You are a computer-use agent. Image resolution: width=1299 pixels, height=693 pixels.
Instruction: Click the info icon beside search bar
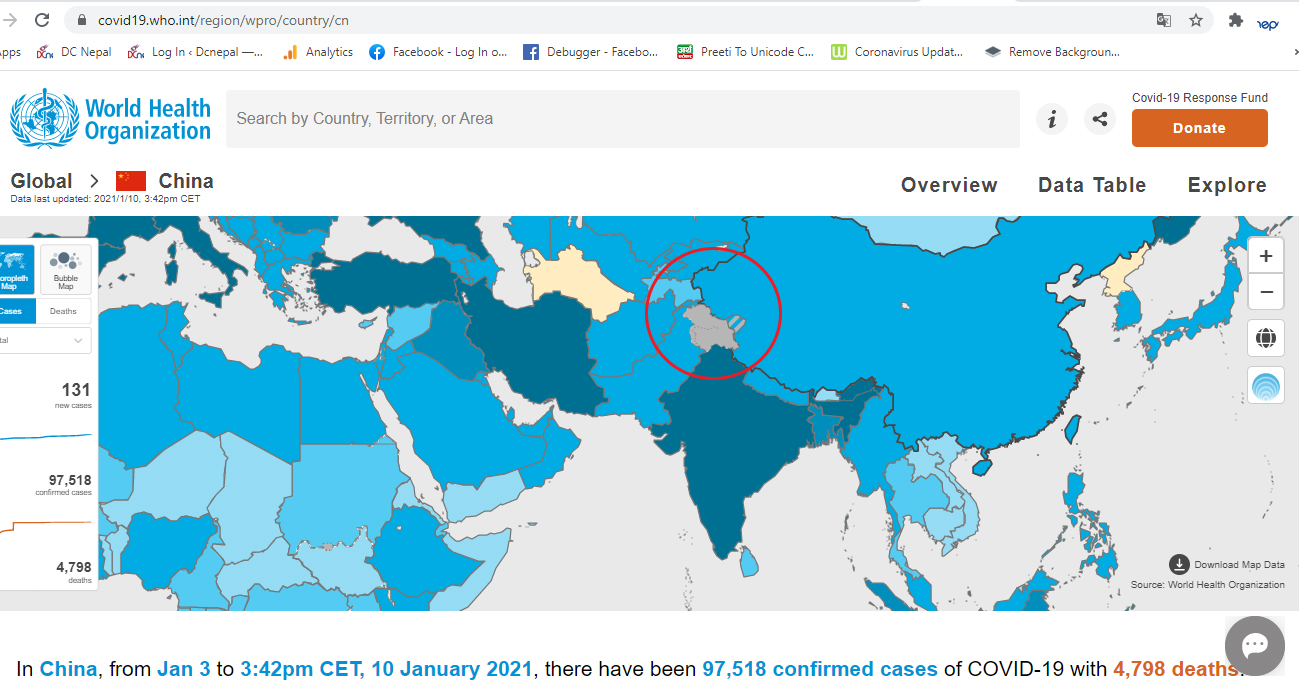1051,119
